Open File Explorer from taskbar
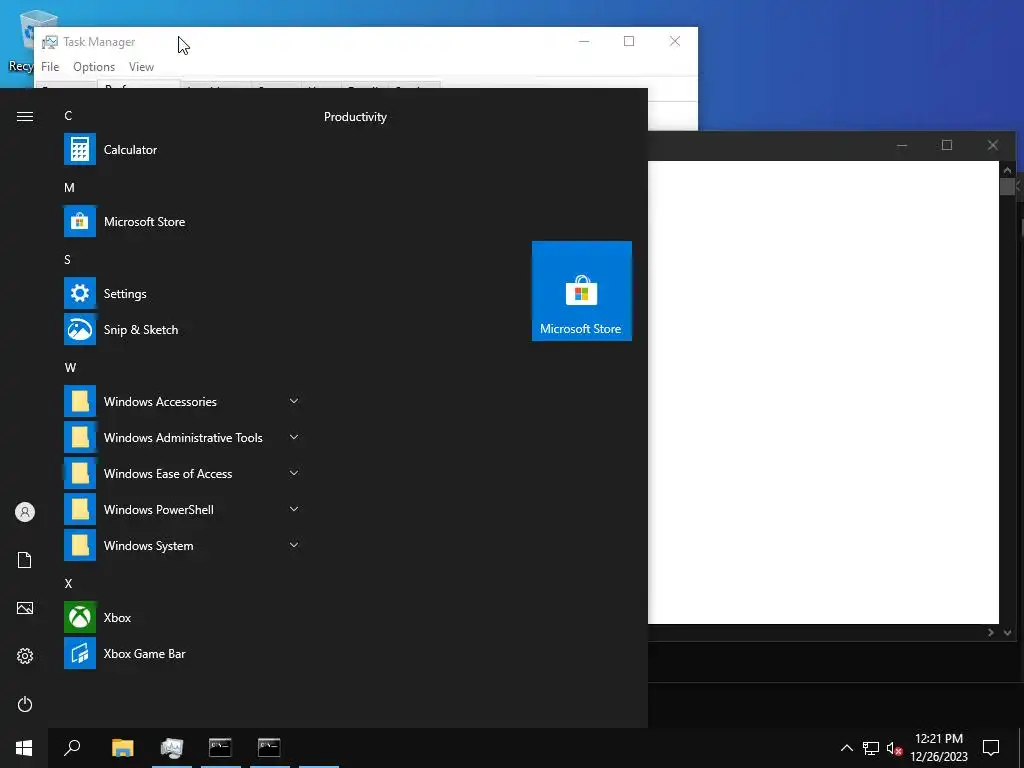This screenshot has width=1024, height=768. coord(123,748)
